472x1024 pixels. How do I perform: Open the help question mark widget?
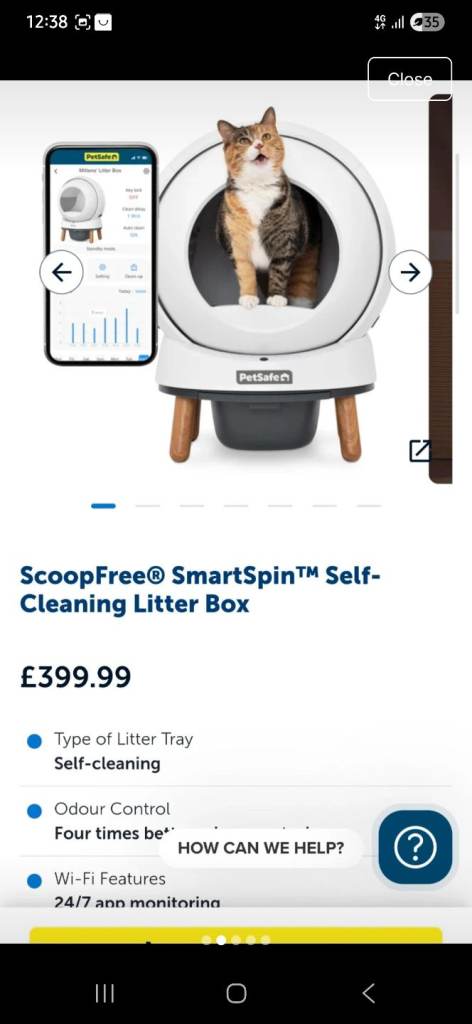pos(415,847)
